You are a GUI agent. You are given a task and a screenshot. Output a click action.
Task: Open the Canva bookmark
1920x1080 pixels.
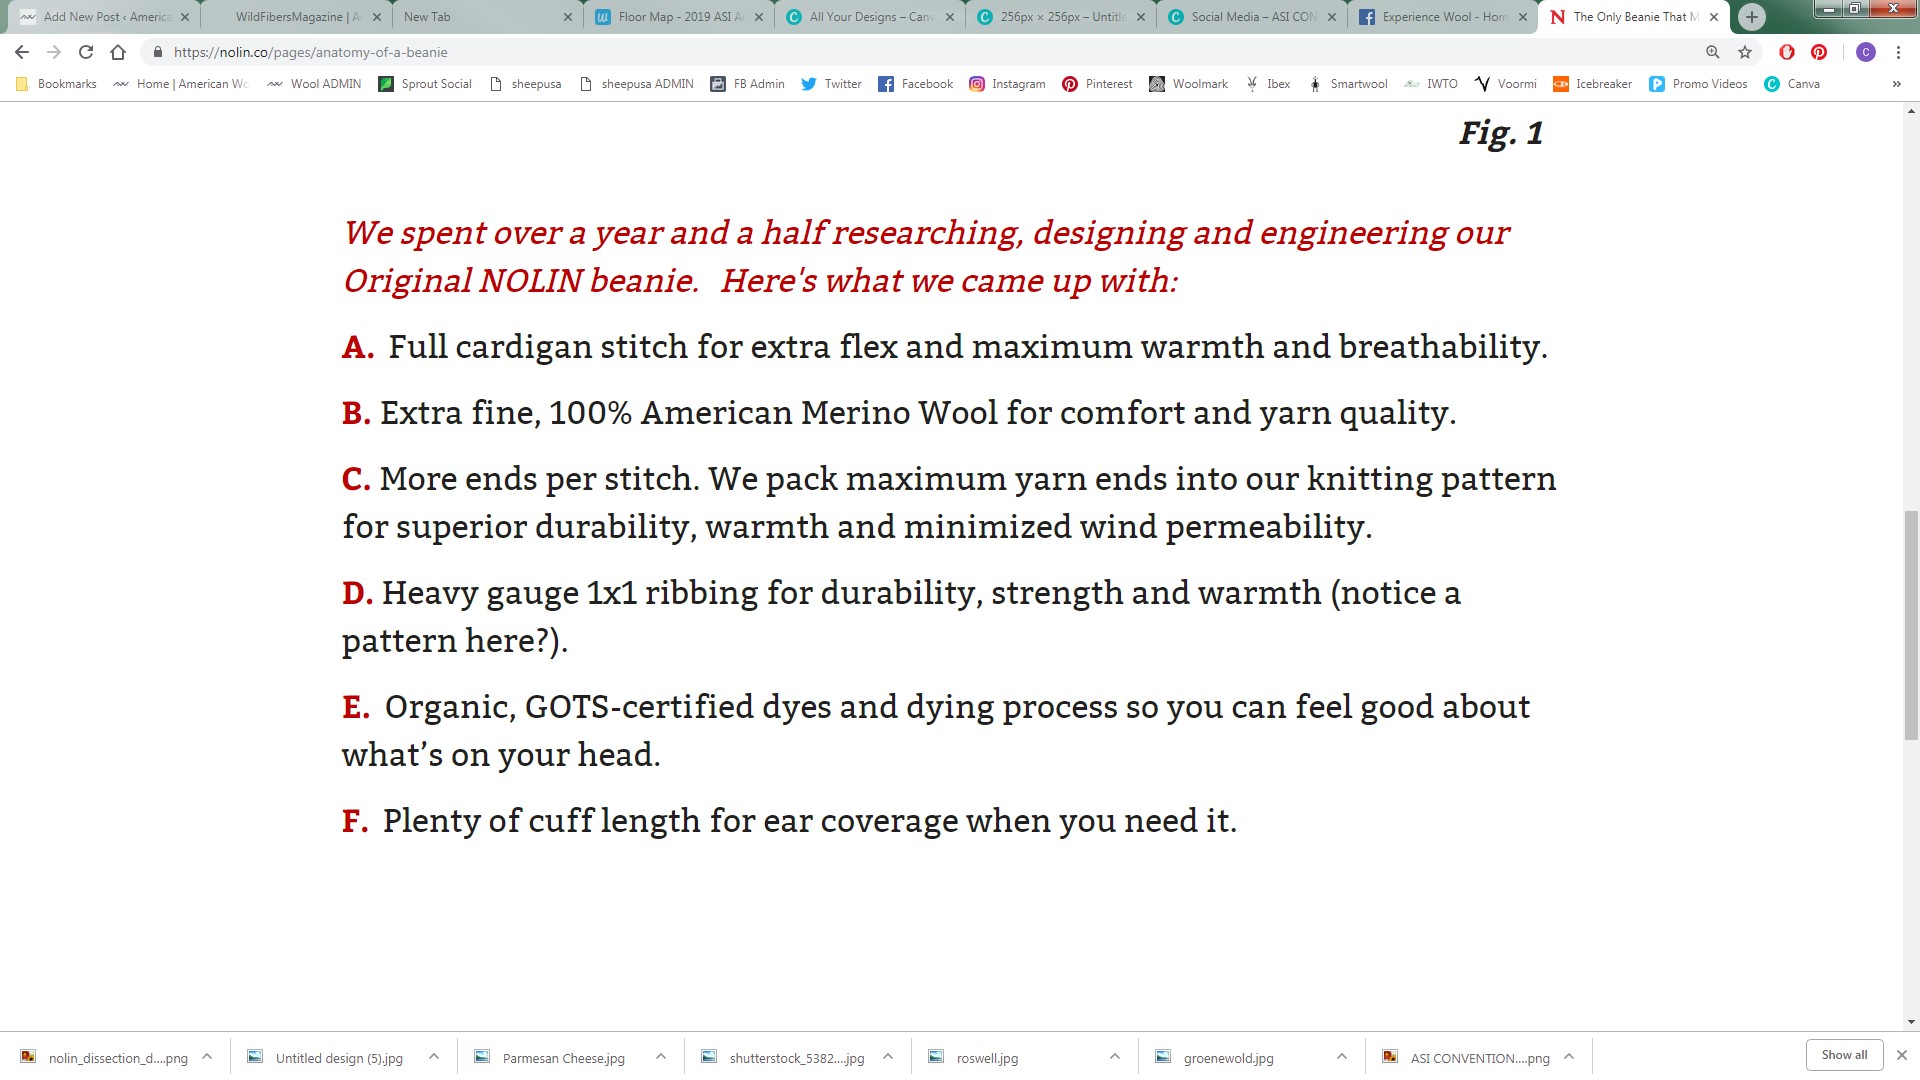[1793, 84]
